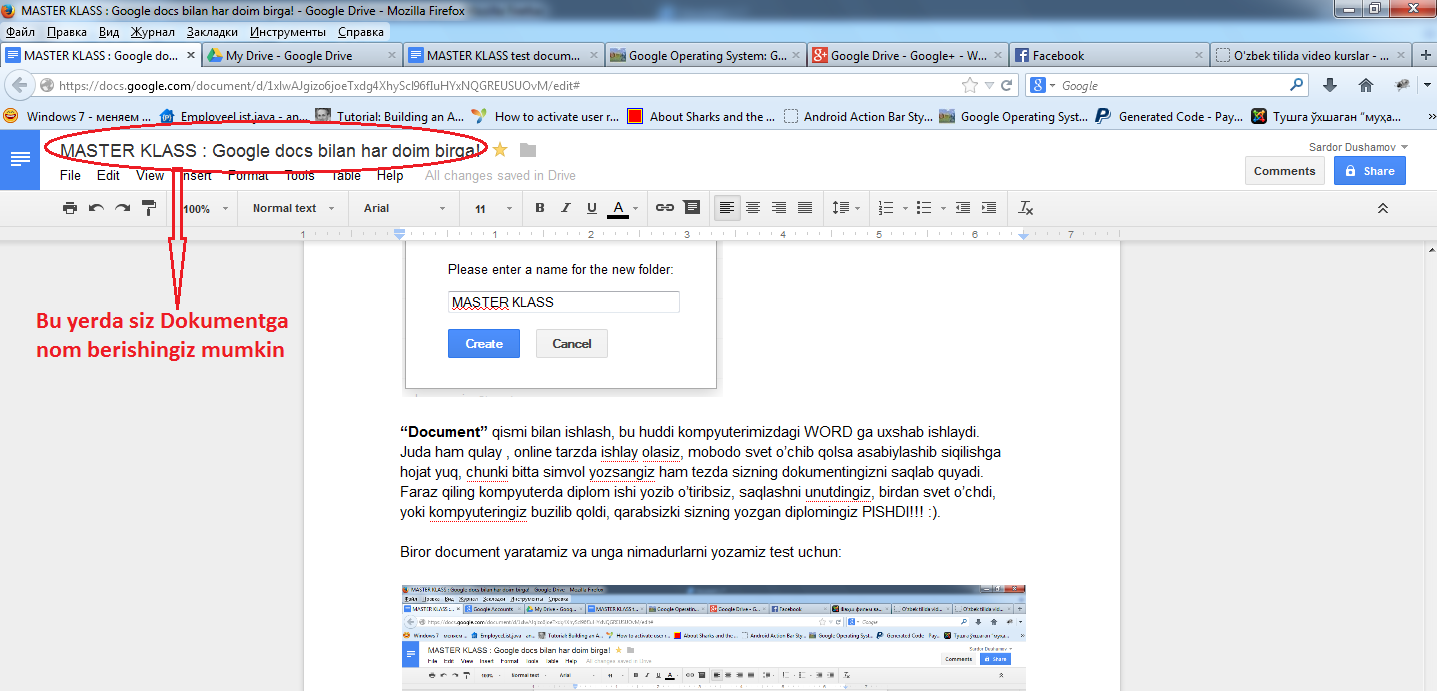Open the Docs Help menu

(x=390, y=175)
